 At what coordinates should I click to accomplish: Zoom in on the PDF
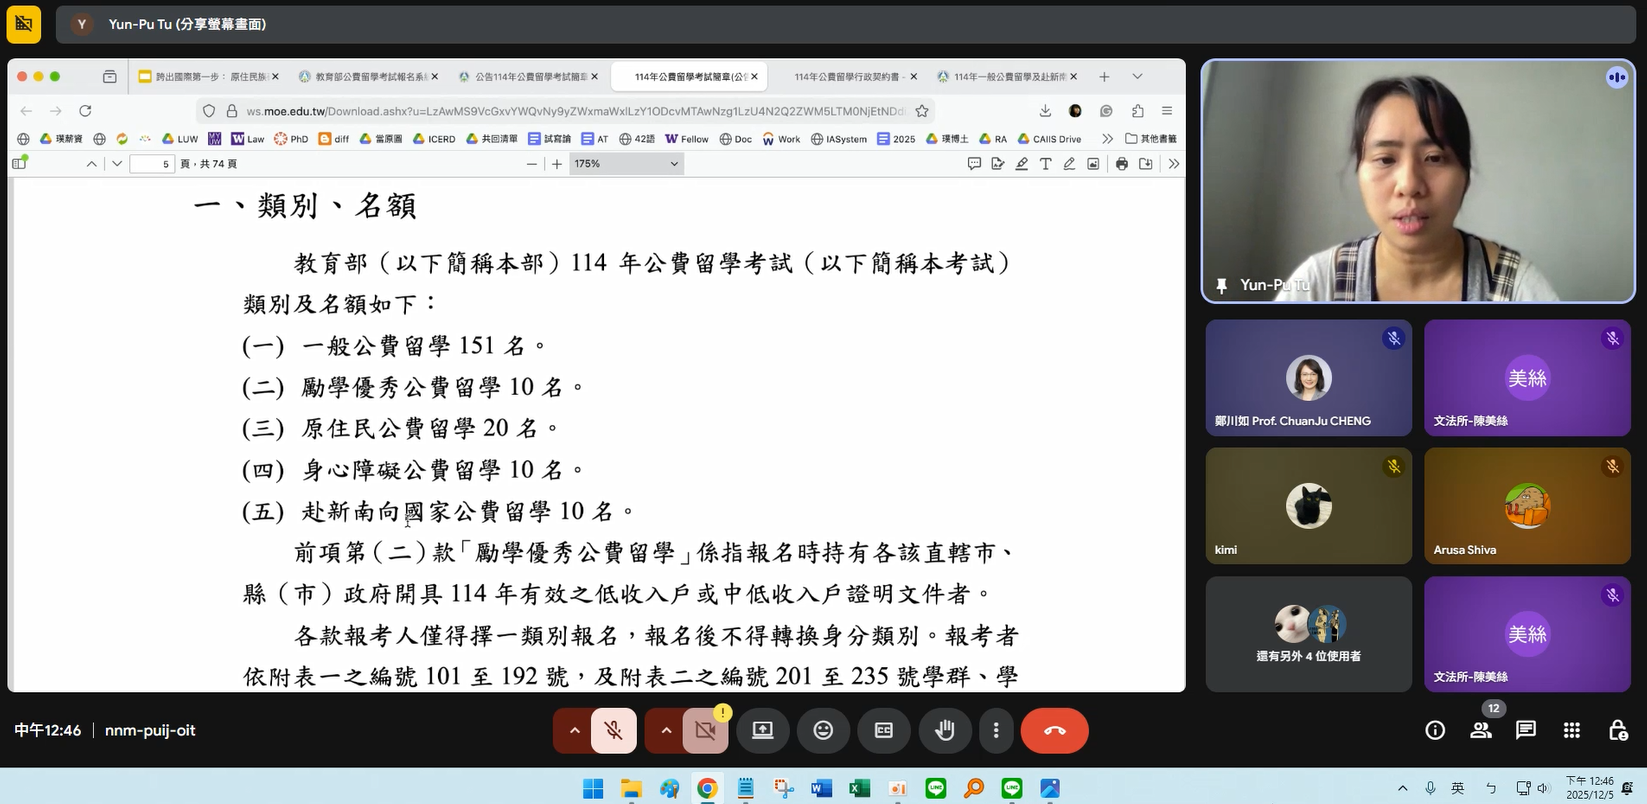click(x=557, y=164)
